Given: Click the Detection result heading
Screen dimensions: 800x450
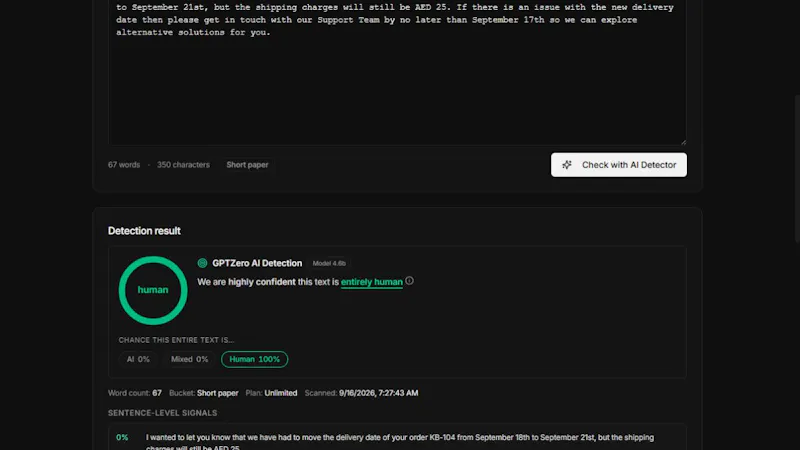Looking at the screenshot, I should (144, 231).
